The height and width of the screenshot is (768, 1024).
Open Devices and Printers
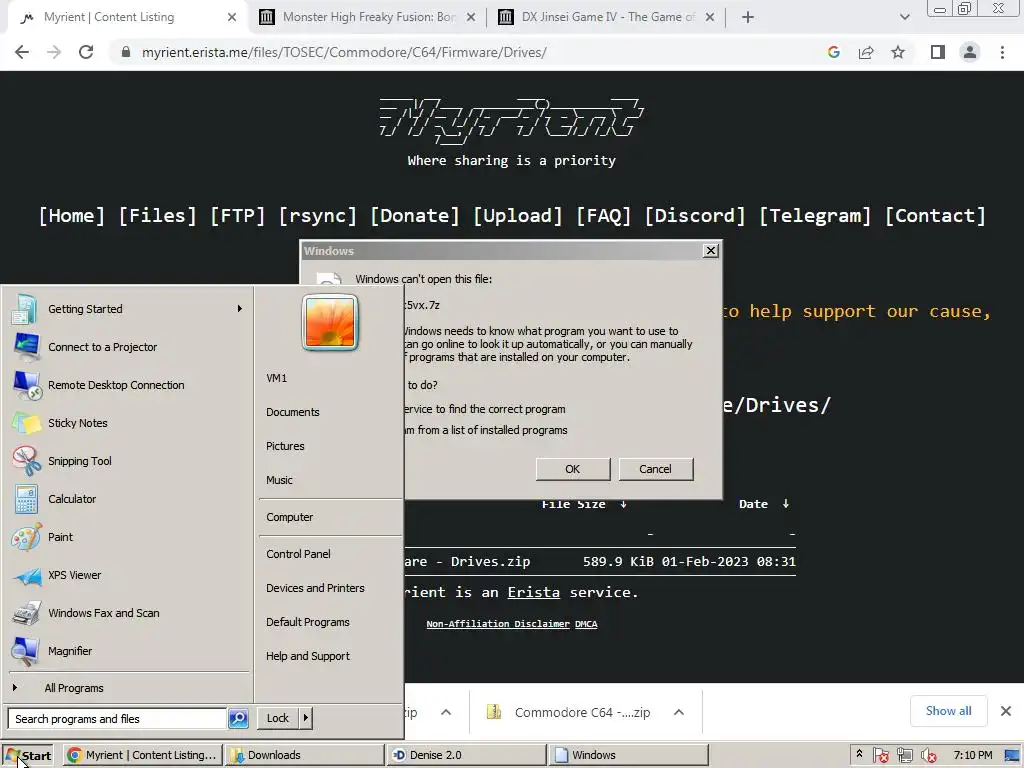click(315, 588)
